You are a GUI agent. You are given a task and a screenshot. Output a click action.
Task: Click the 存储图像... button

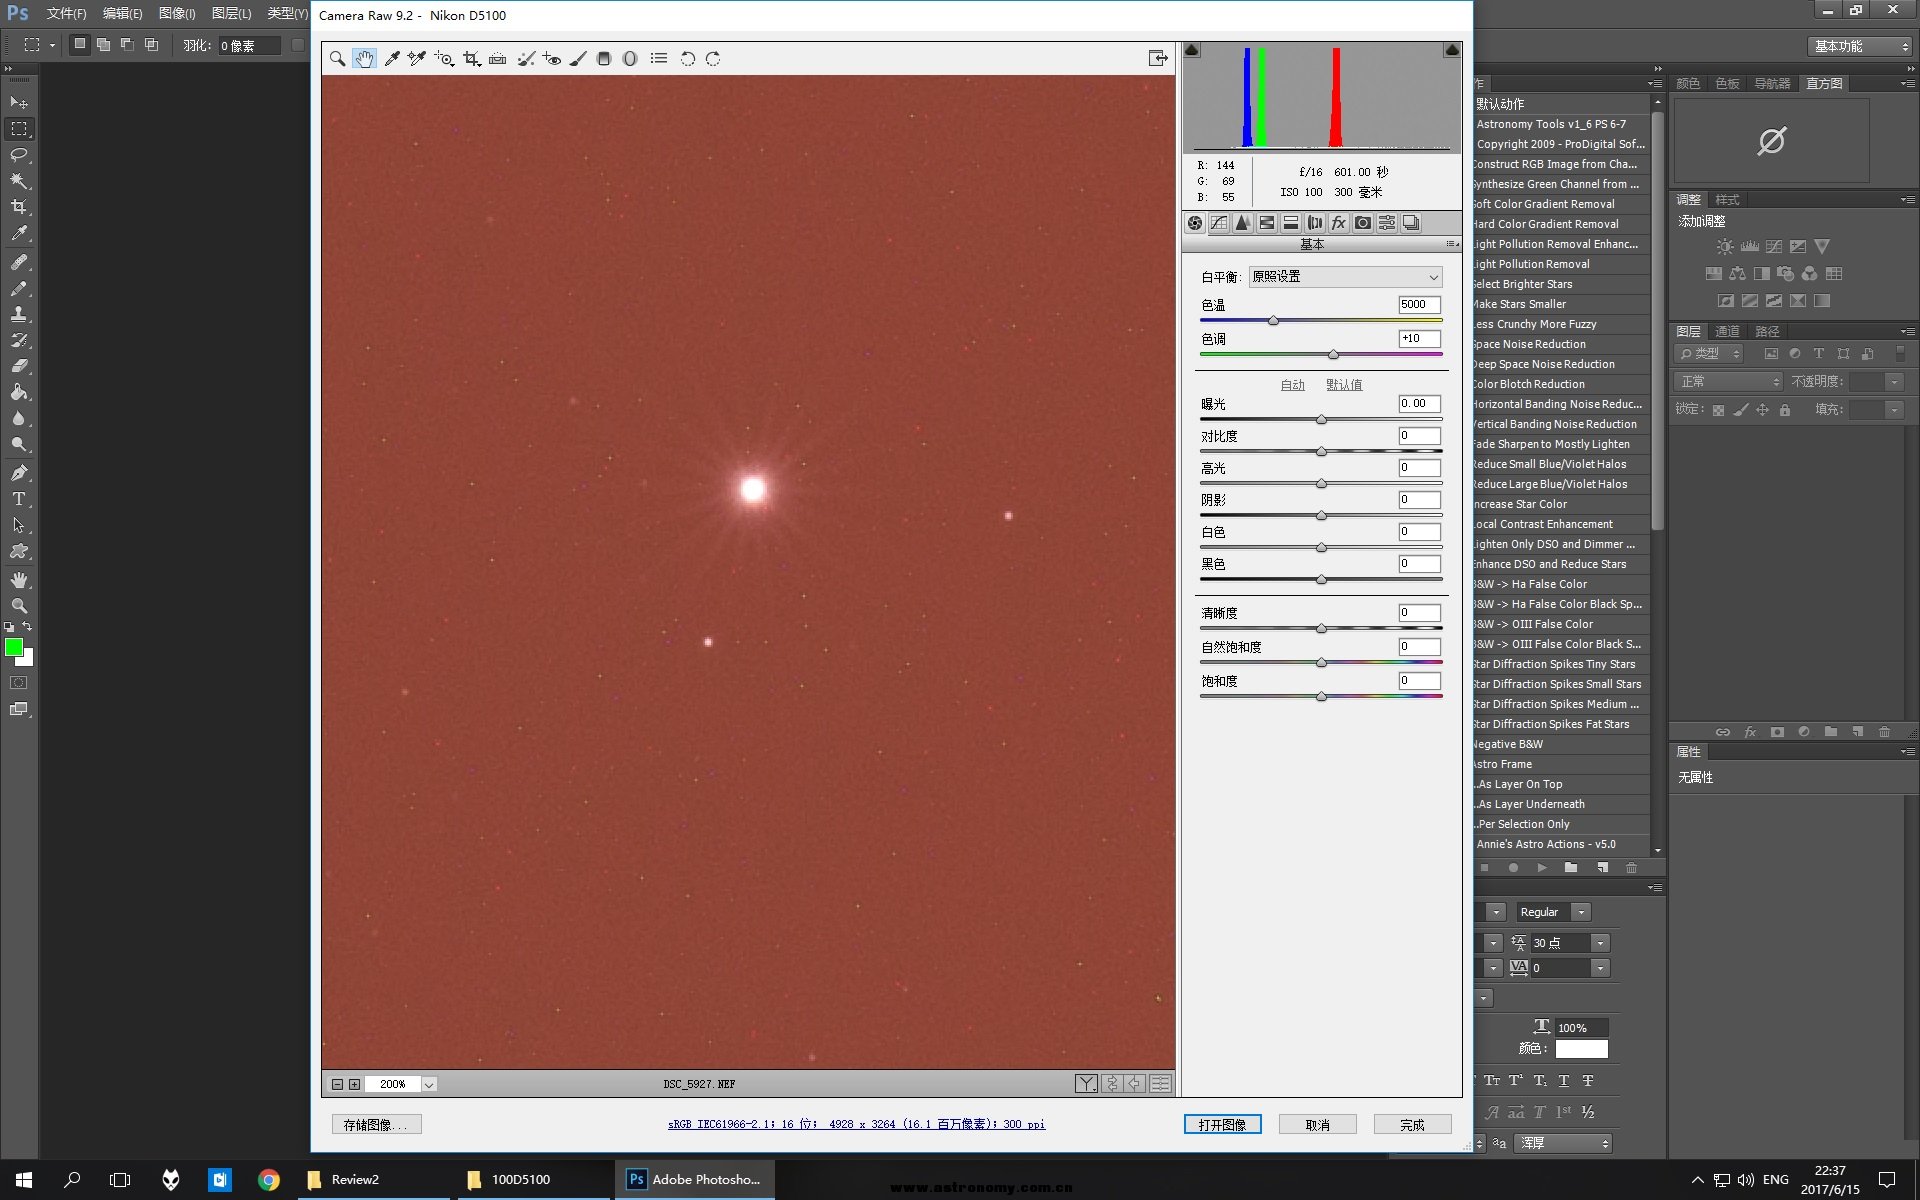376,1125
